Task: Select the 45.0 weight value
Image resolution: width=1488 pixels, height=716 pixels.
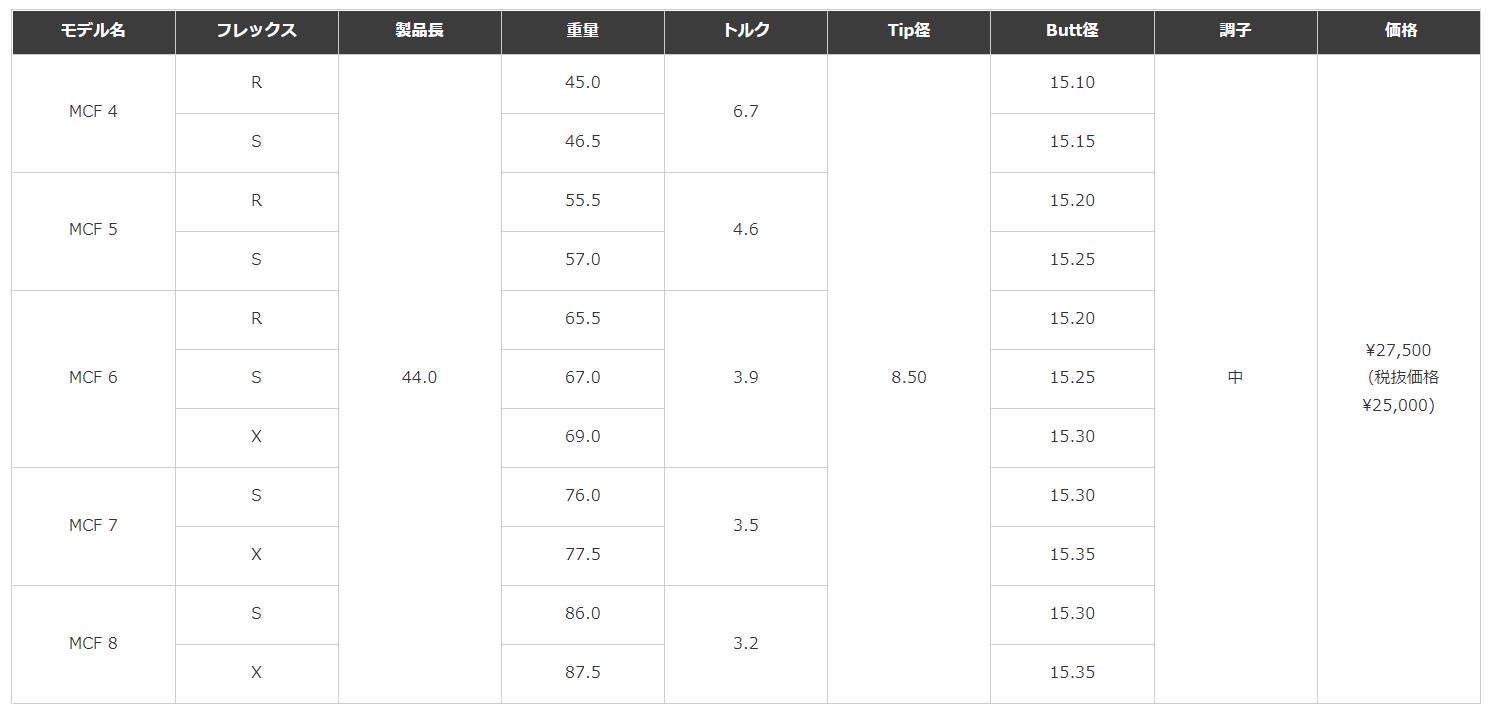Action: (x=582, y=83)
